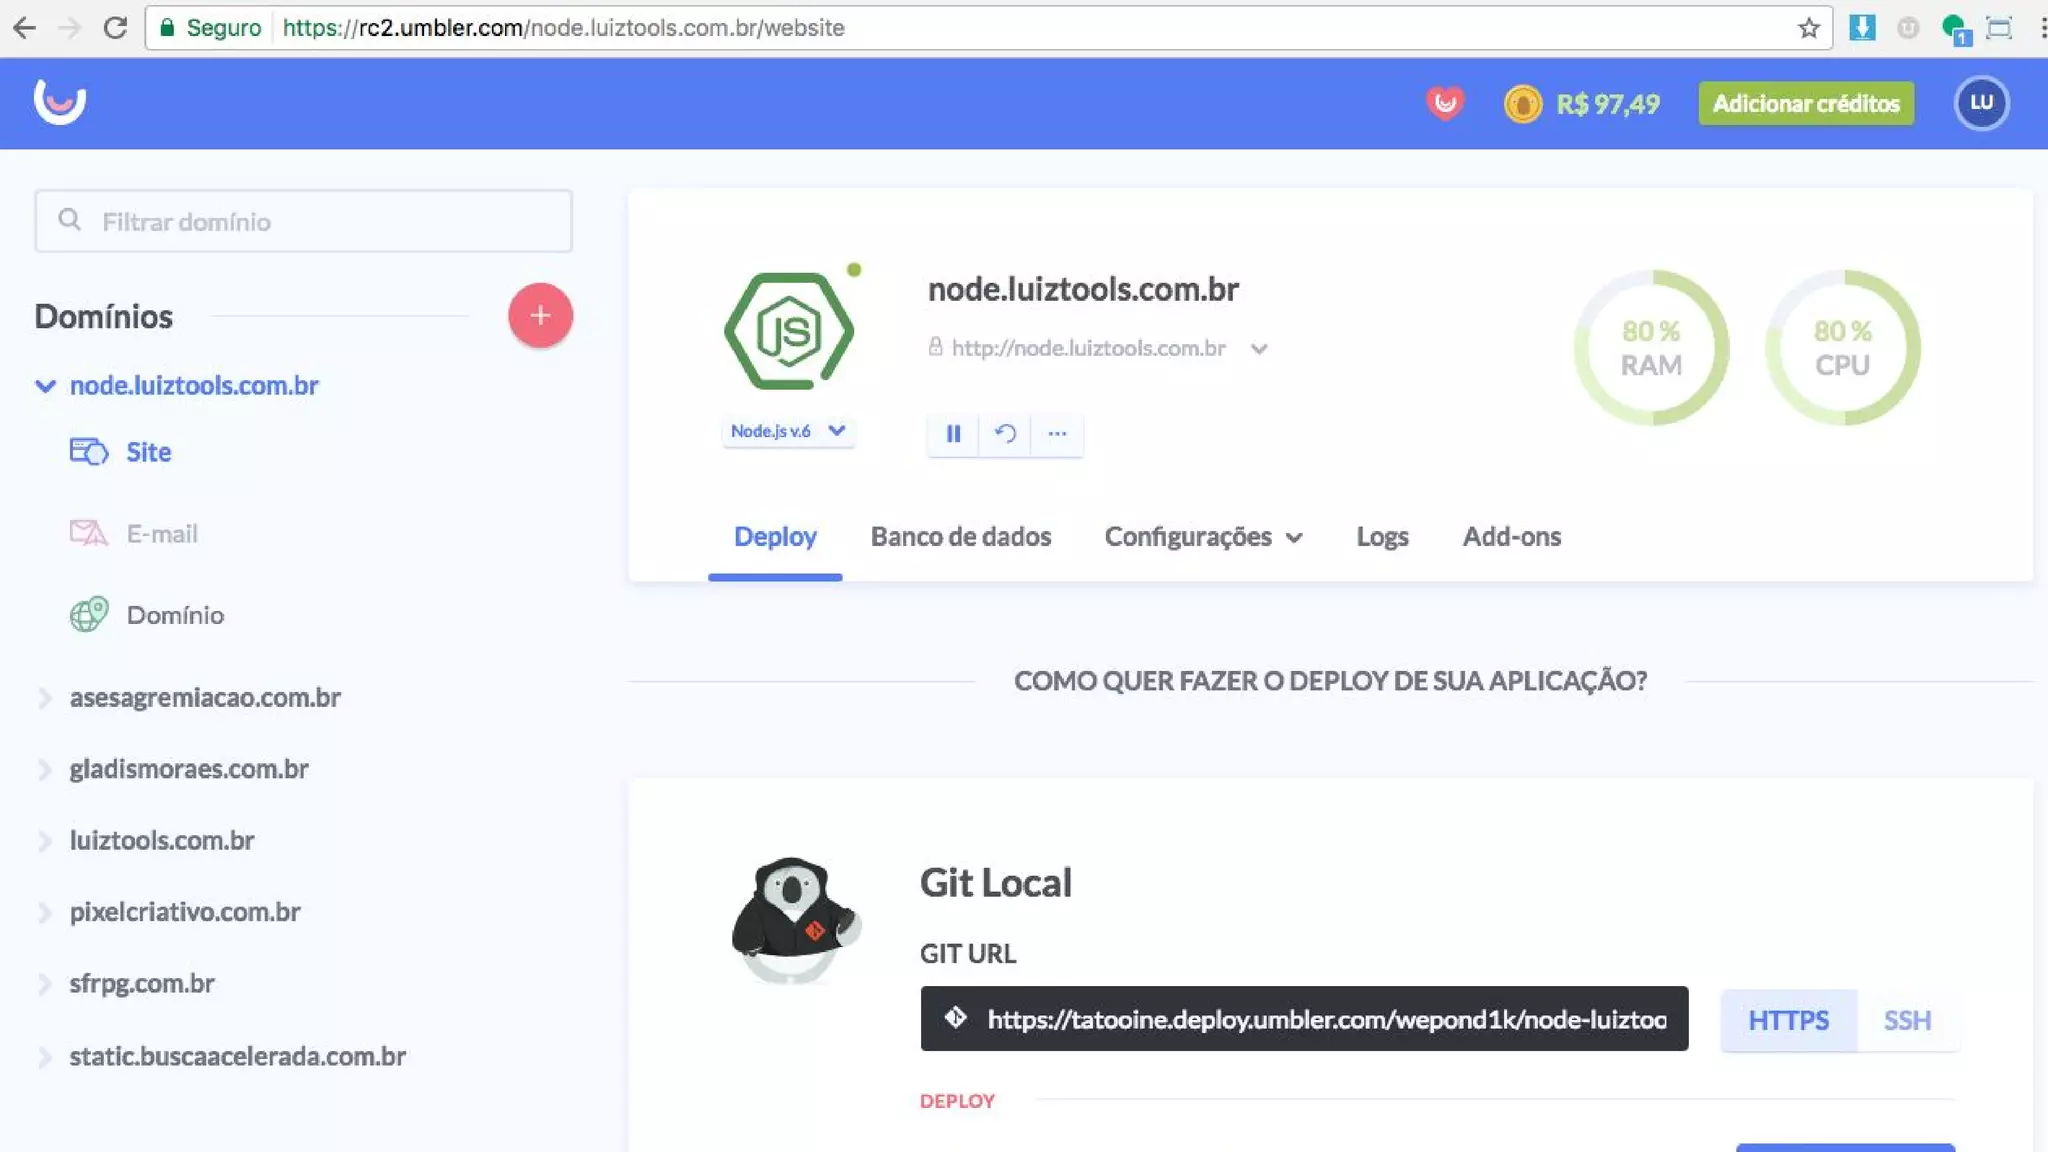Open the Logs tab

(1382, 537)
